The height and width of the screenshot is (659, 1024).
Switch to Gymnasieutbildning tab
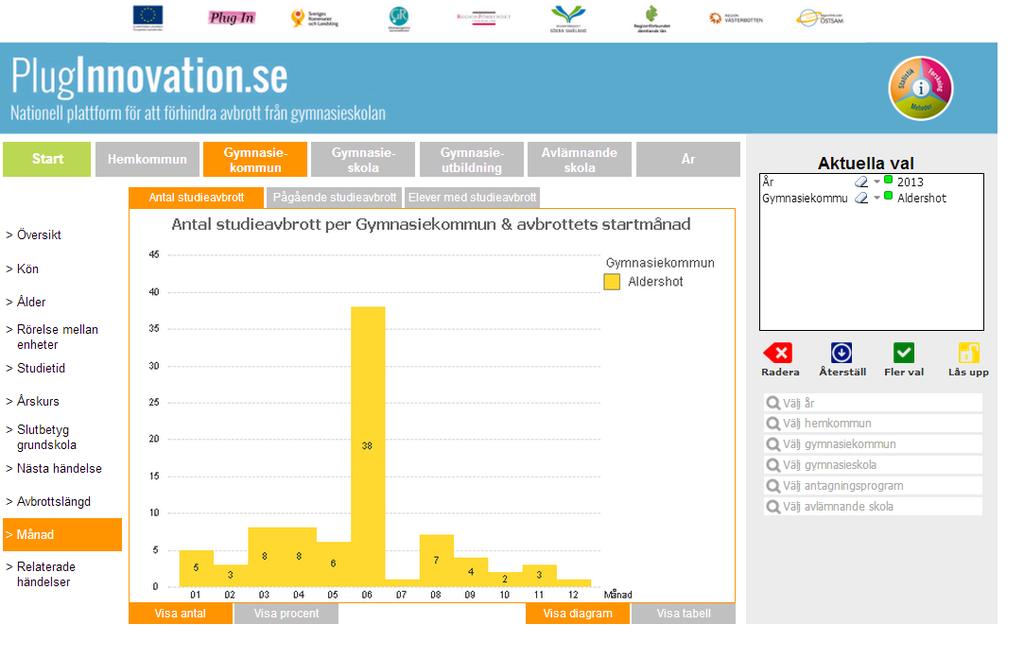pos(472,159)
